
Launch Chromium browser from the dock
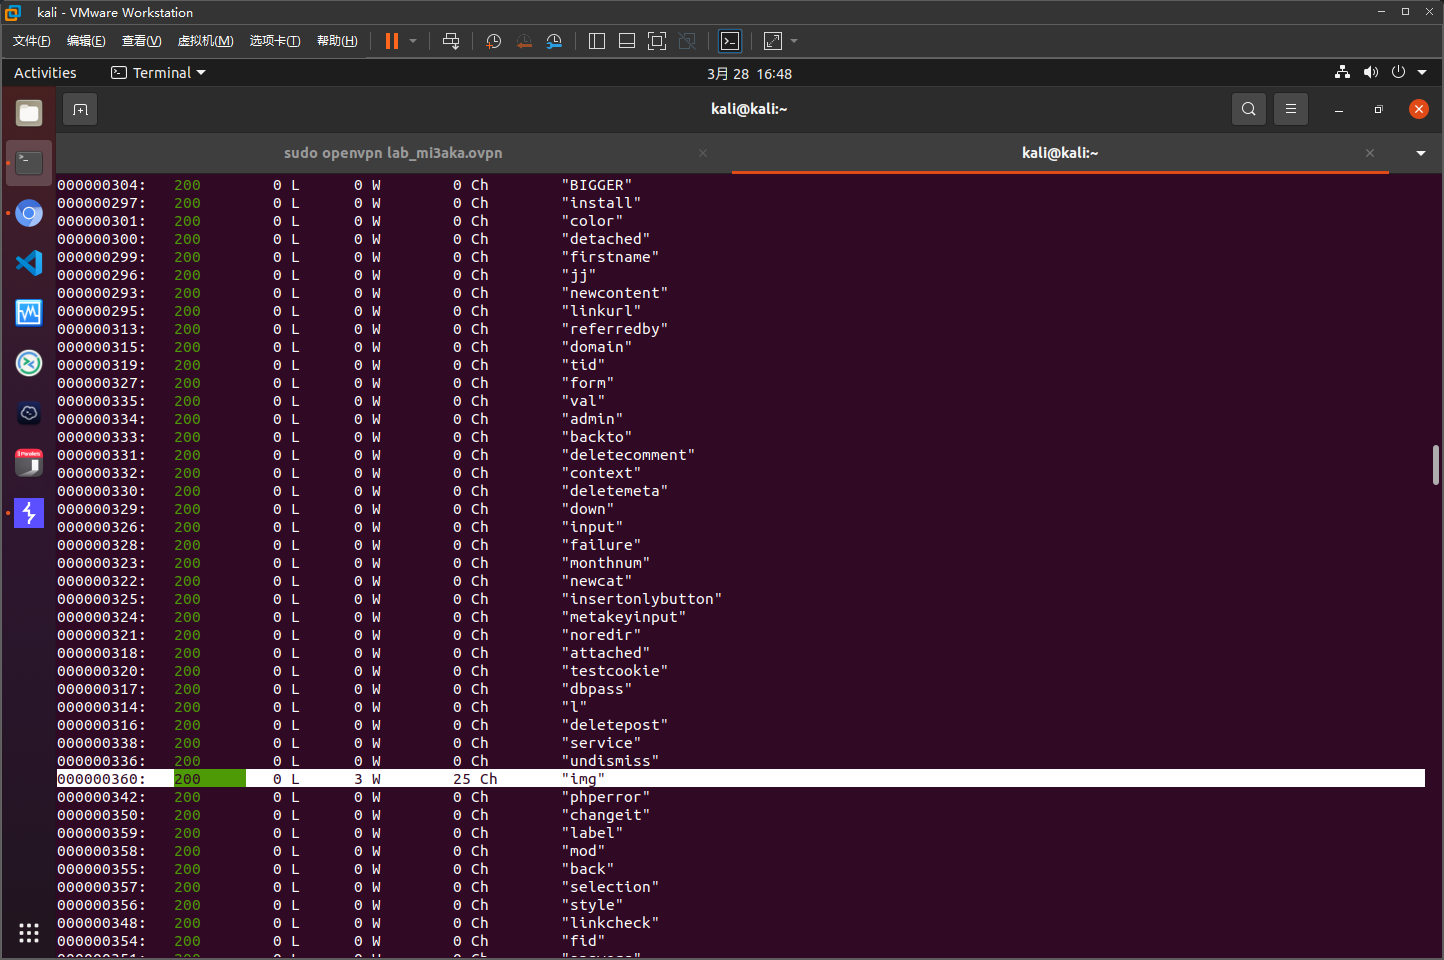coord(29,213)
